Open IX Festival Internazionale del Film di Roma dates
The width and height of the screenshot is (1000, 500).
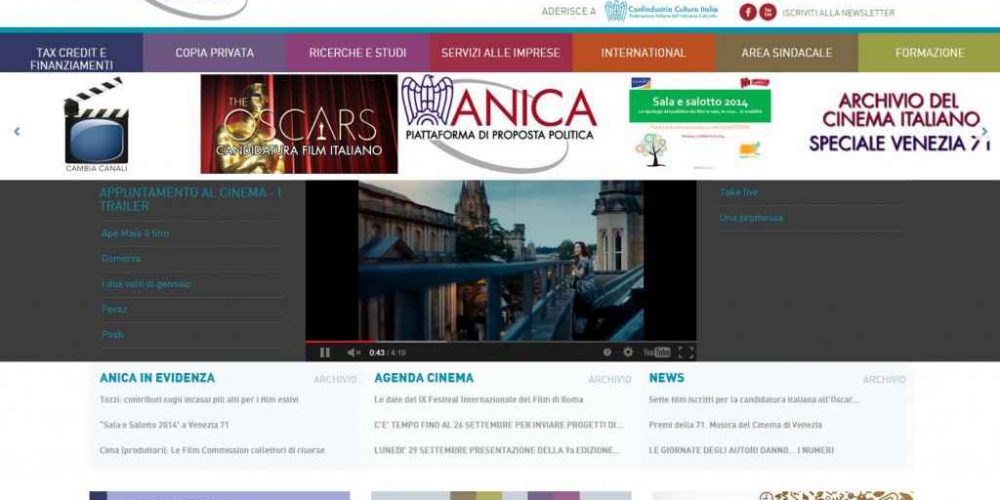tap(478, 399)
